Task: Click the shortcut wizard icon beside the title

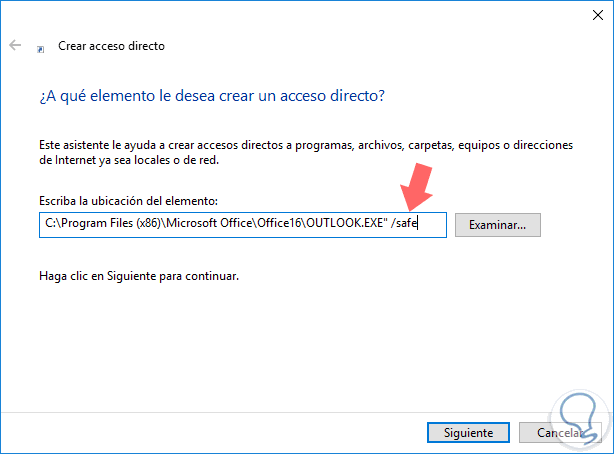Action: click(x=40, y=47)
